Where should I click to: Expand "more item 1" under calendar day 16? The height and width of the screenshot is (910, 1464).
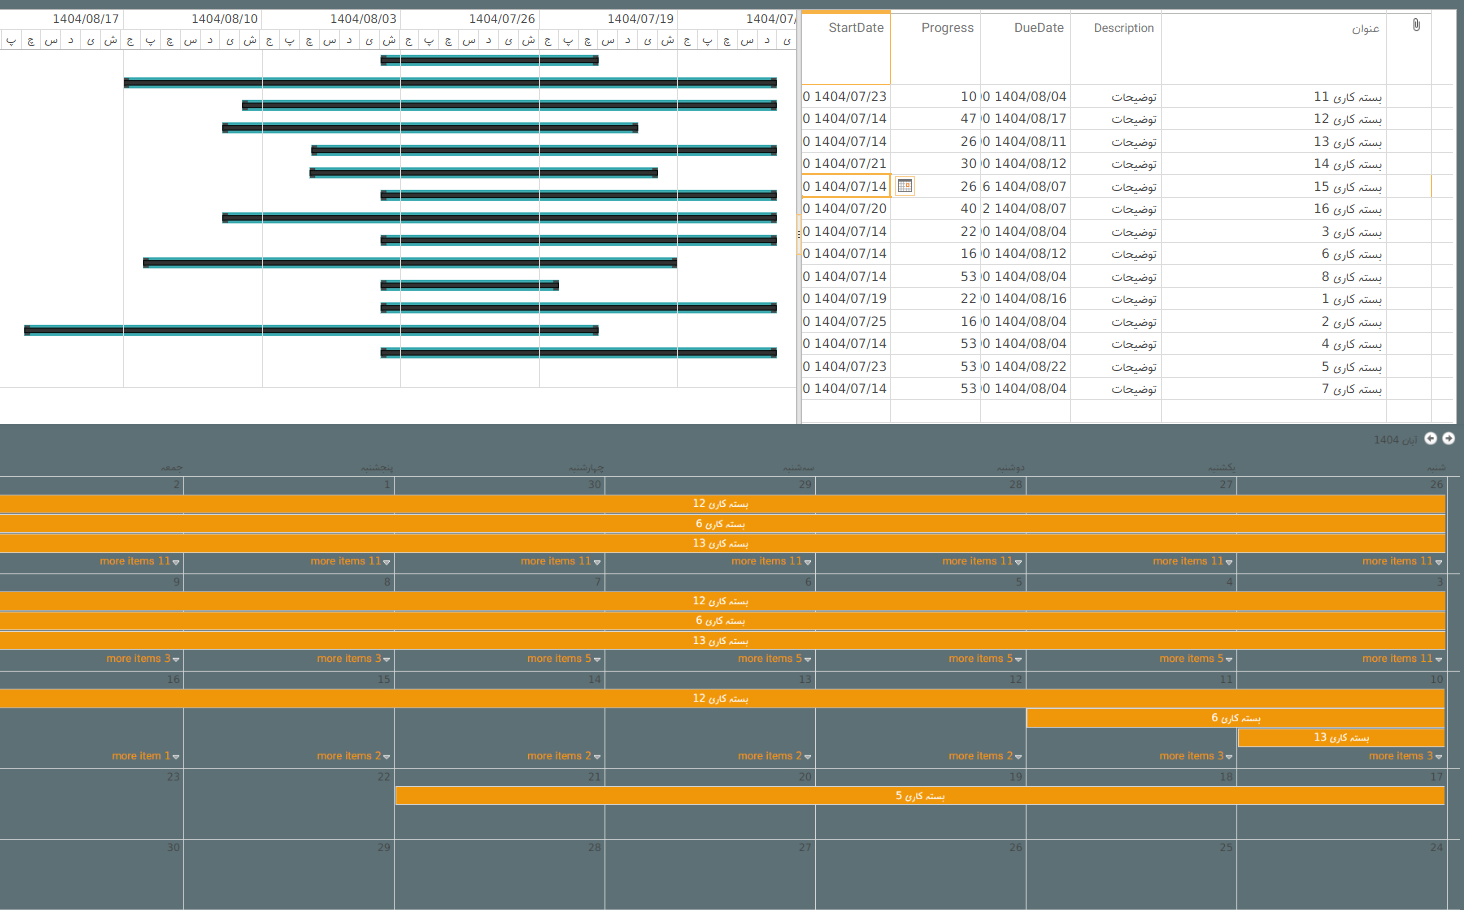(x=145, y=756)
